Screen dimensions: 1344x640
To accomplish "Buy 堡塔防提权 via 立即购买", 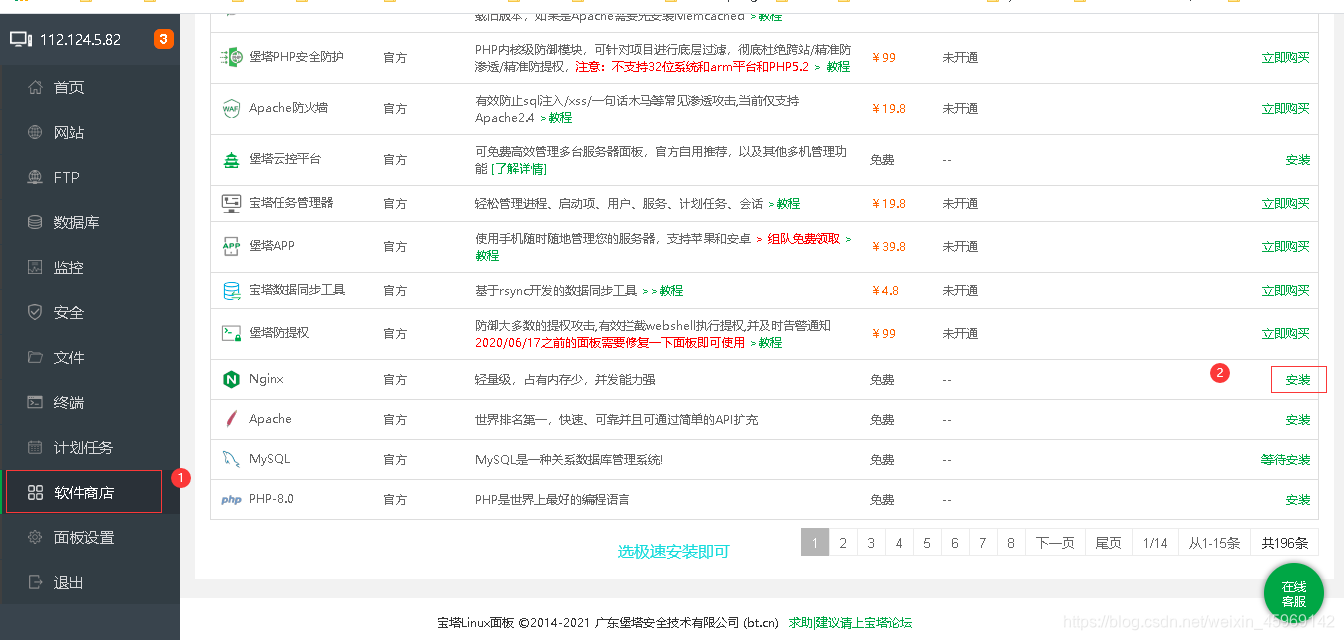I will [1285, 334].
